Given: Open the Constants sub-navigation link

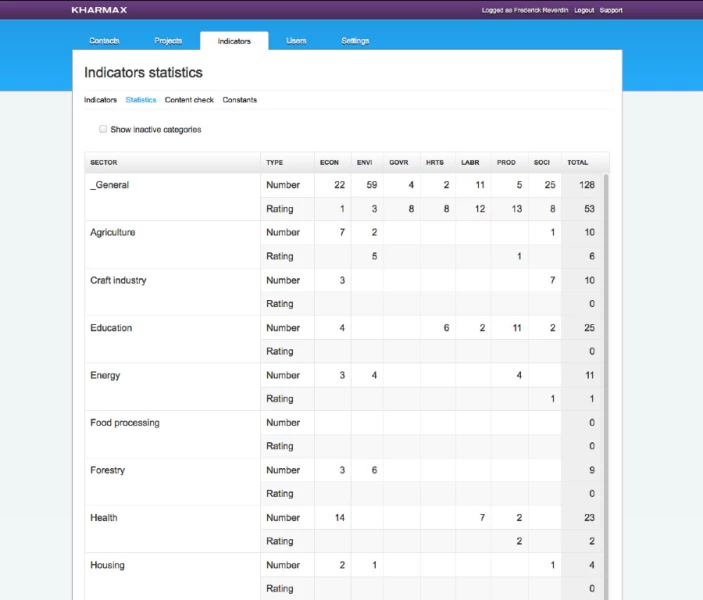Looking at the screenshot, I should pyautogui.click(x=240, y=100).
